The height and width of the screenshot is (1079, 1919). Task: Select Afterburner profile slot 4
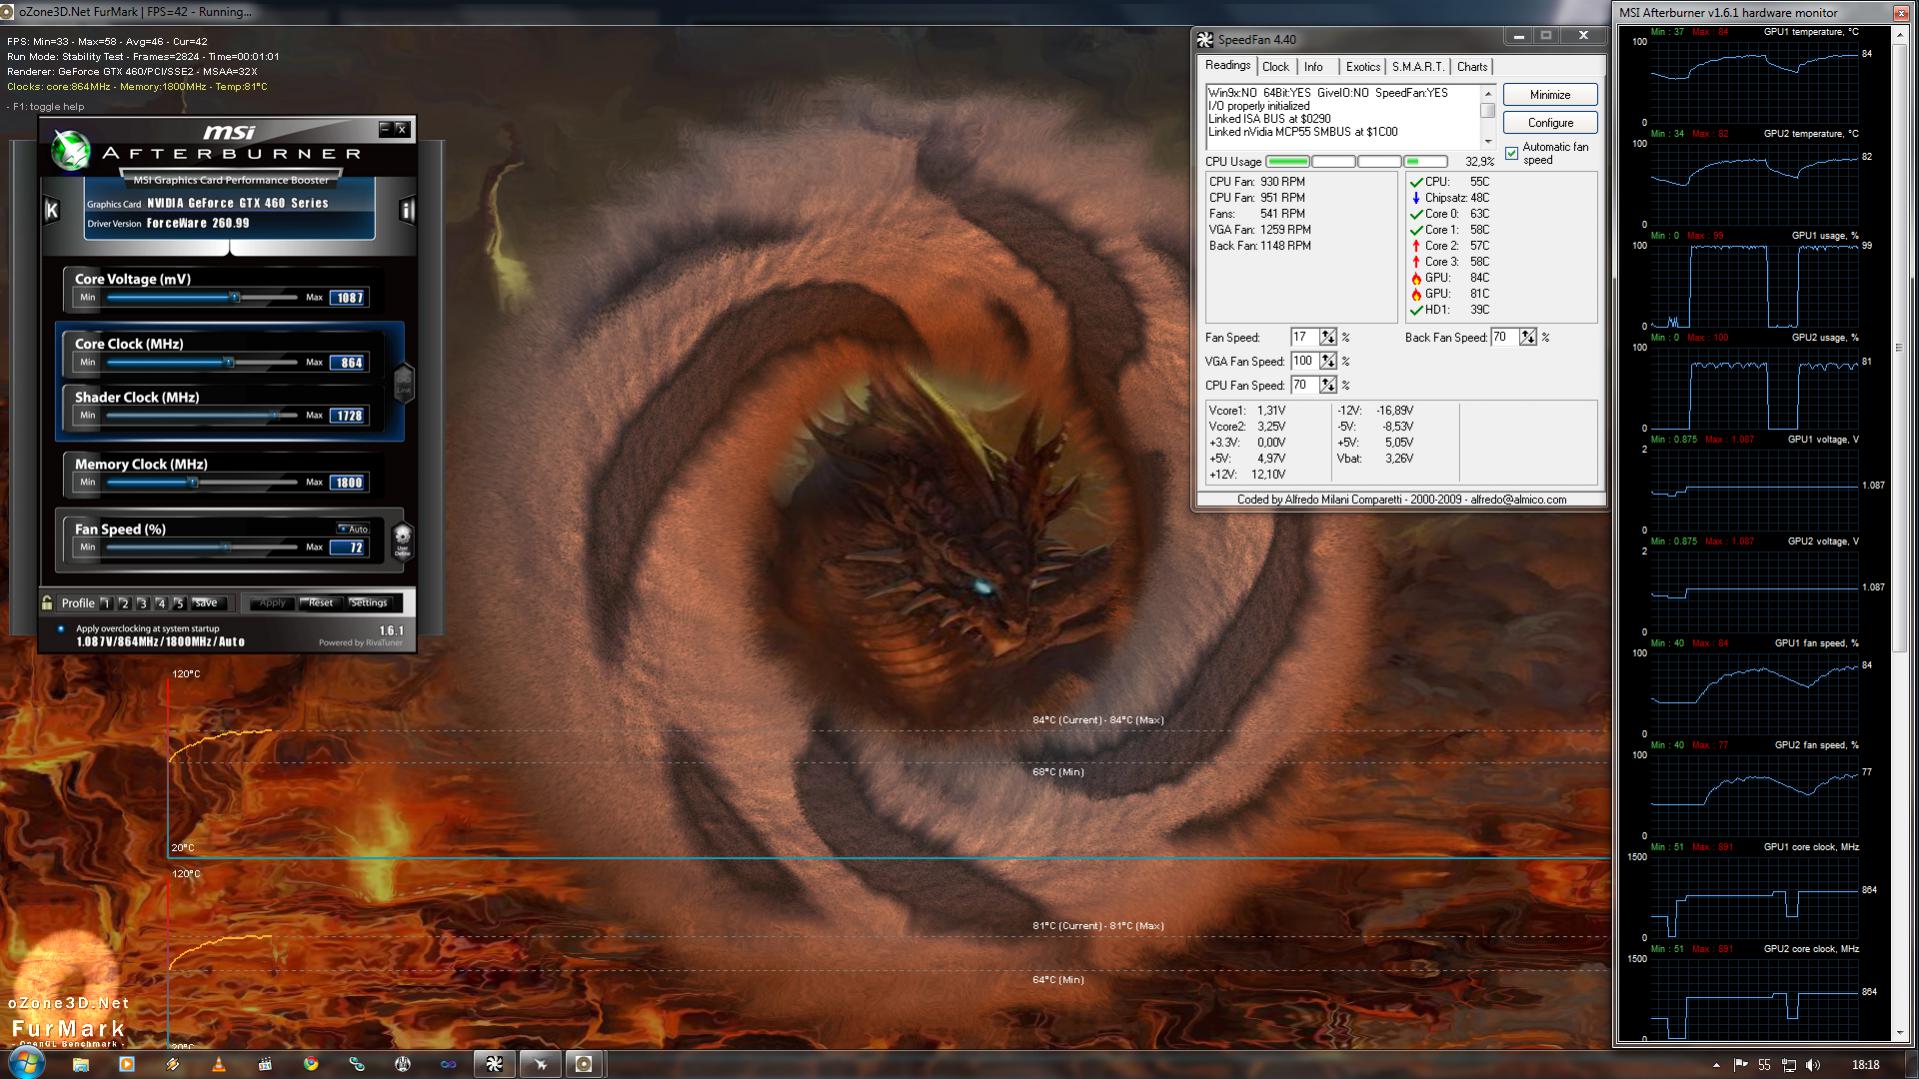coord(161,603)
